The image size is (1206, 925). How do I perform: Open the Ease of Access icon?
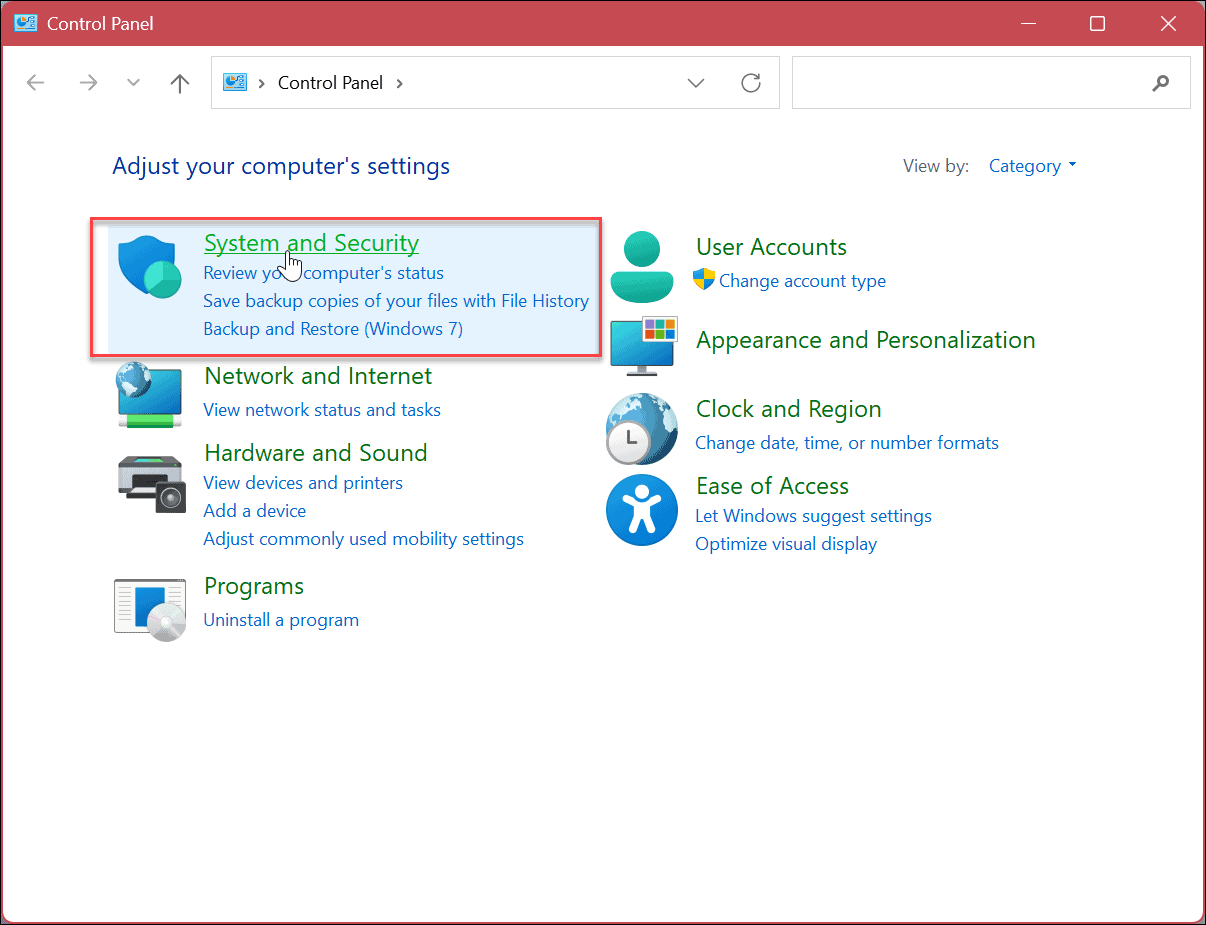pyautogui.click(x=642, y=510)
